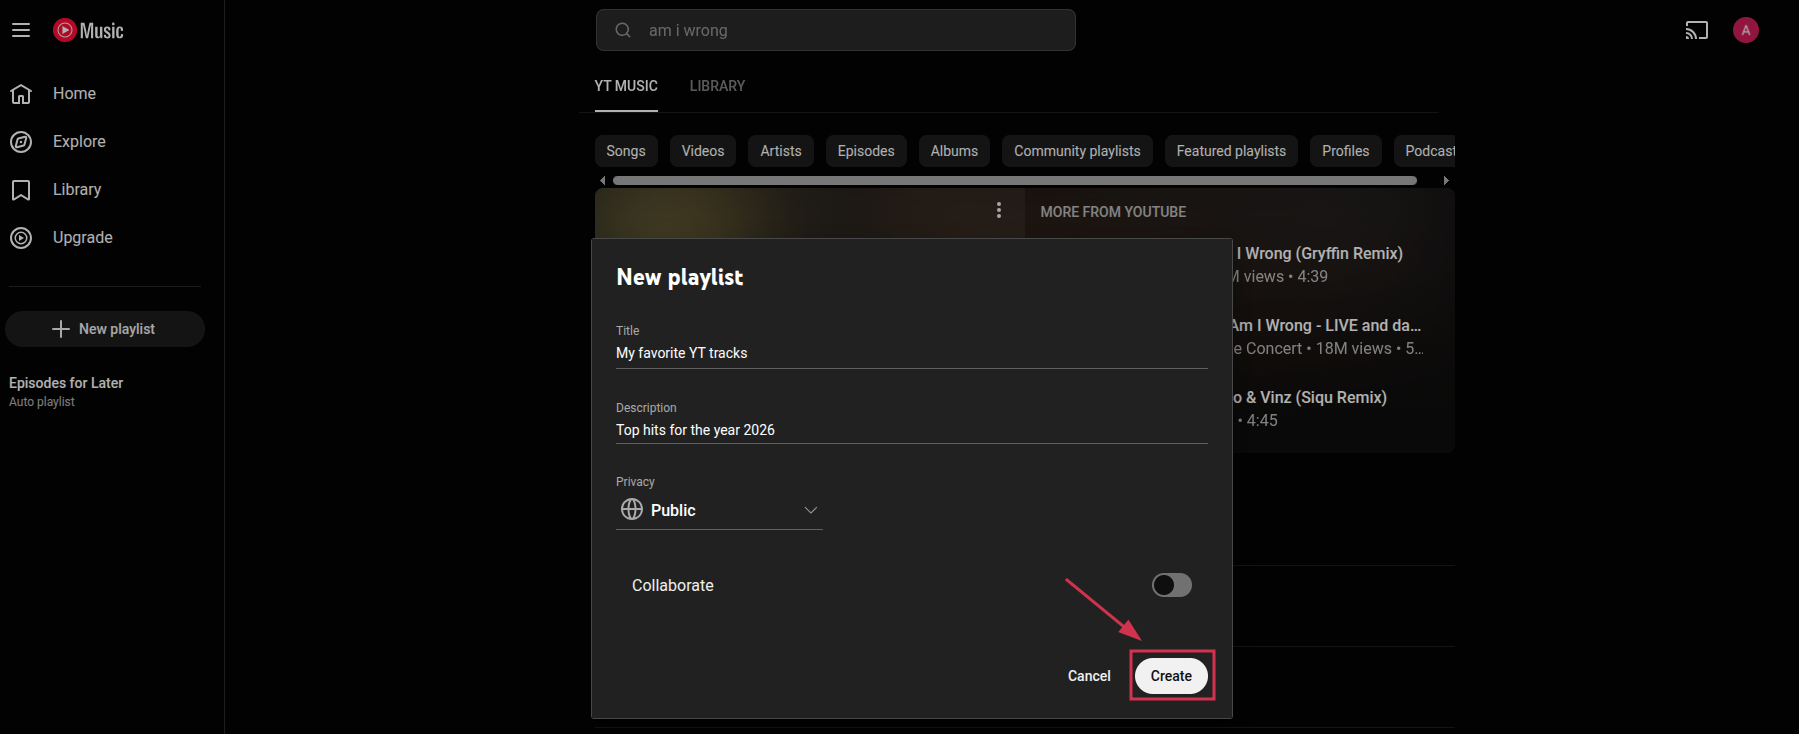Click the Create playlist button

click(x=1171, y=676)
